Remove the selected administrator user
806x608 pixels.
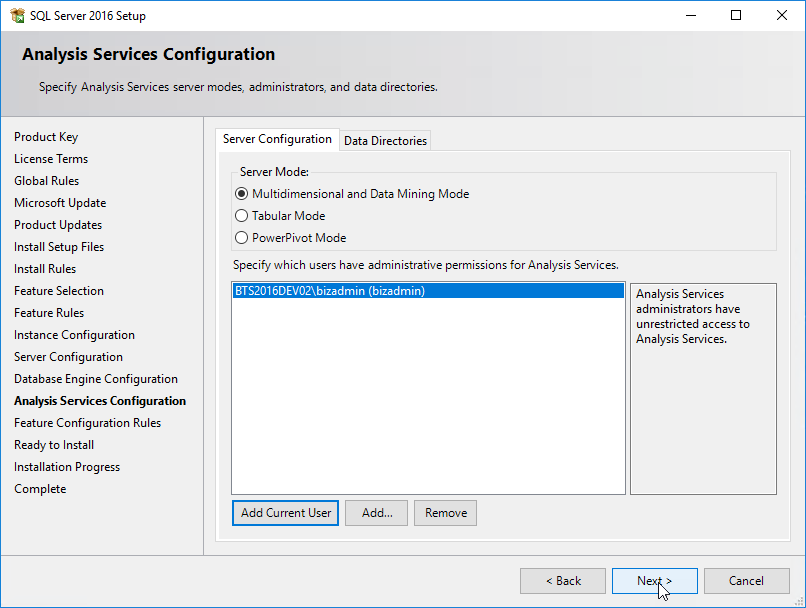(446, 513)
